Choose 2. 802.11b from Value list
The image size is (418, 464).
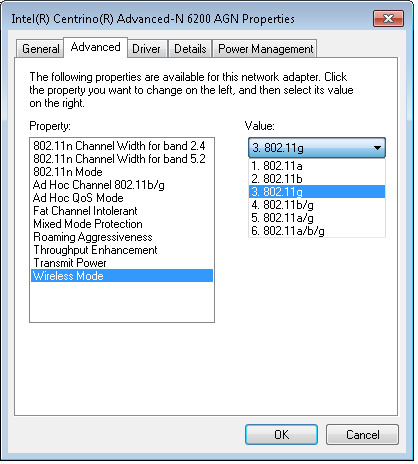click(x=317, y=179)
